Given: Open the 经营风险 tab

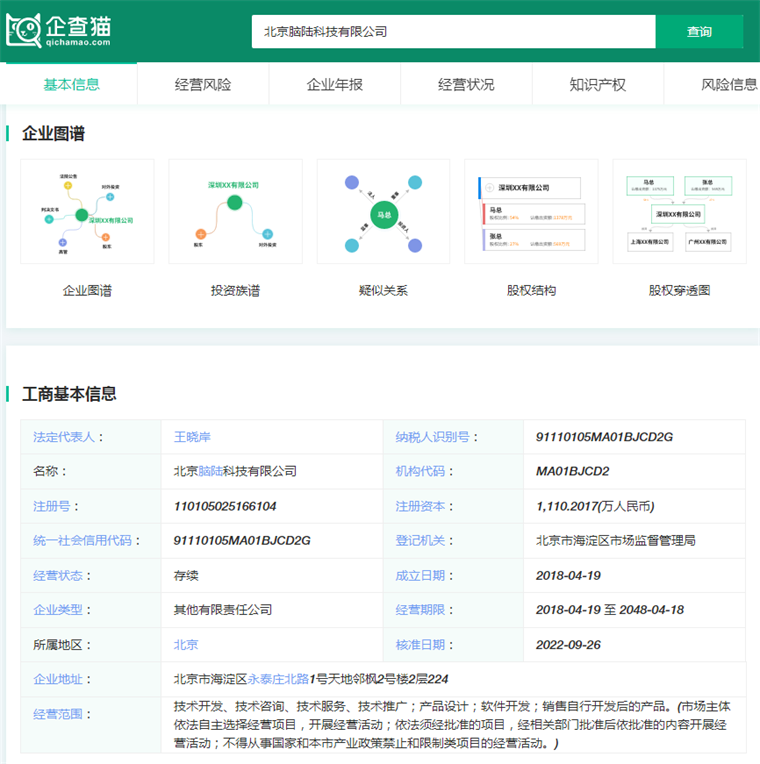Looking at the screenshot, I should (x=203, y=84).
